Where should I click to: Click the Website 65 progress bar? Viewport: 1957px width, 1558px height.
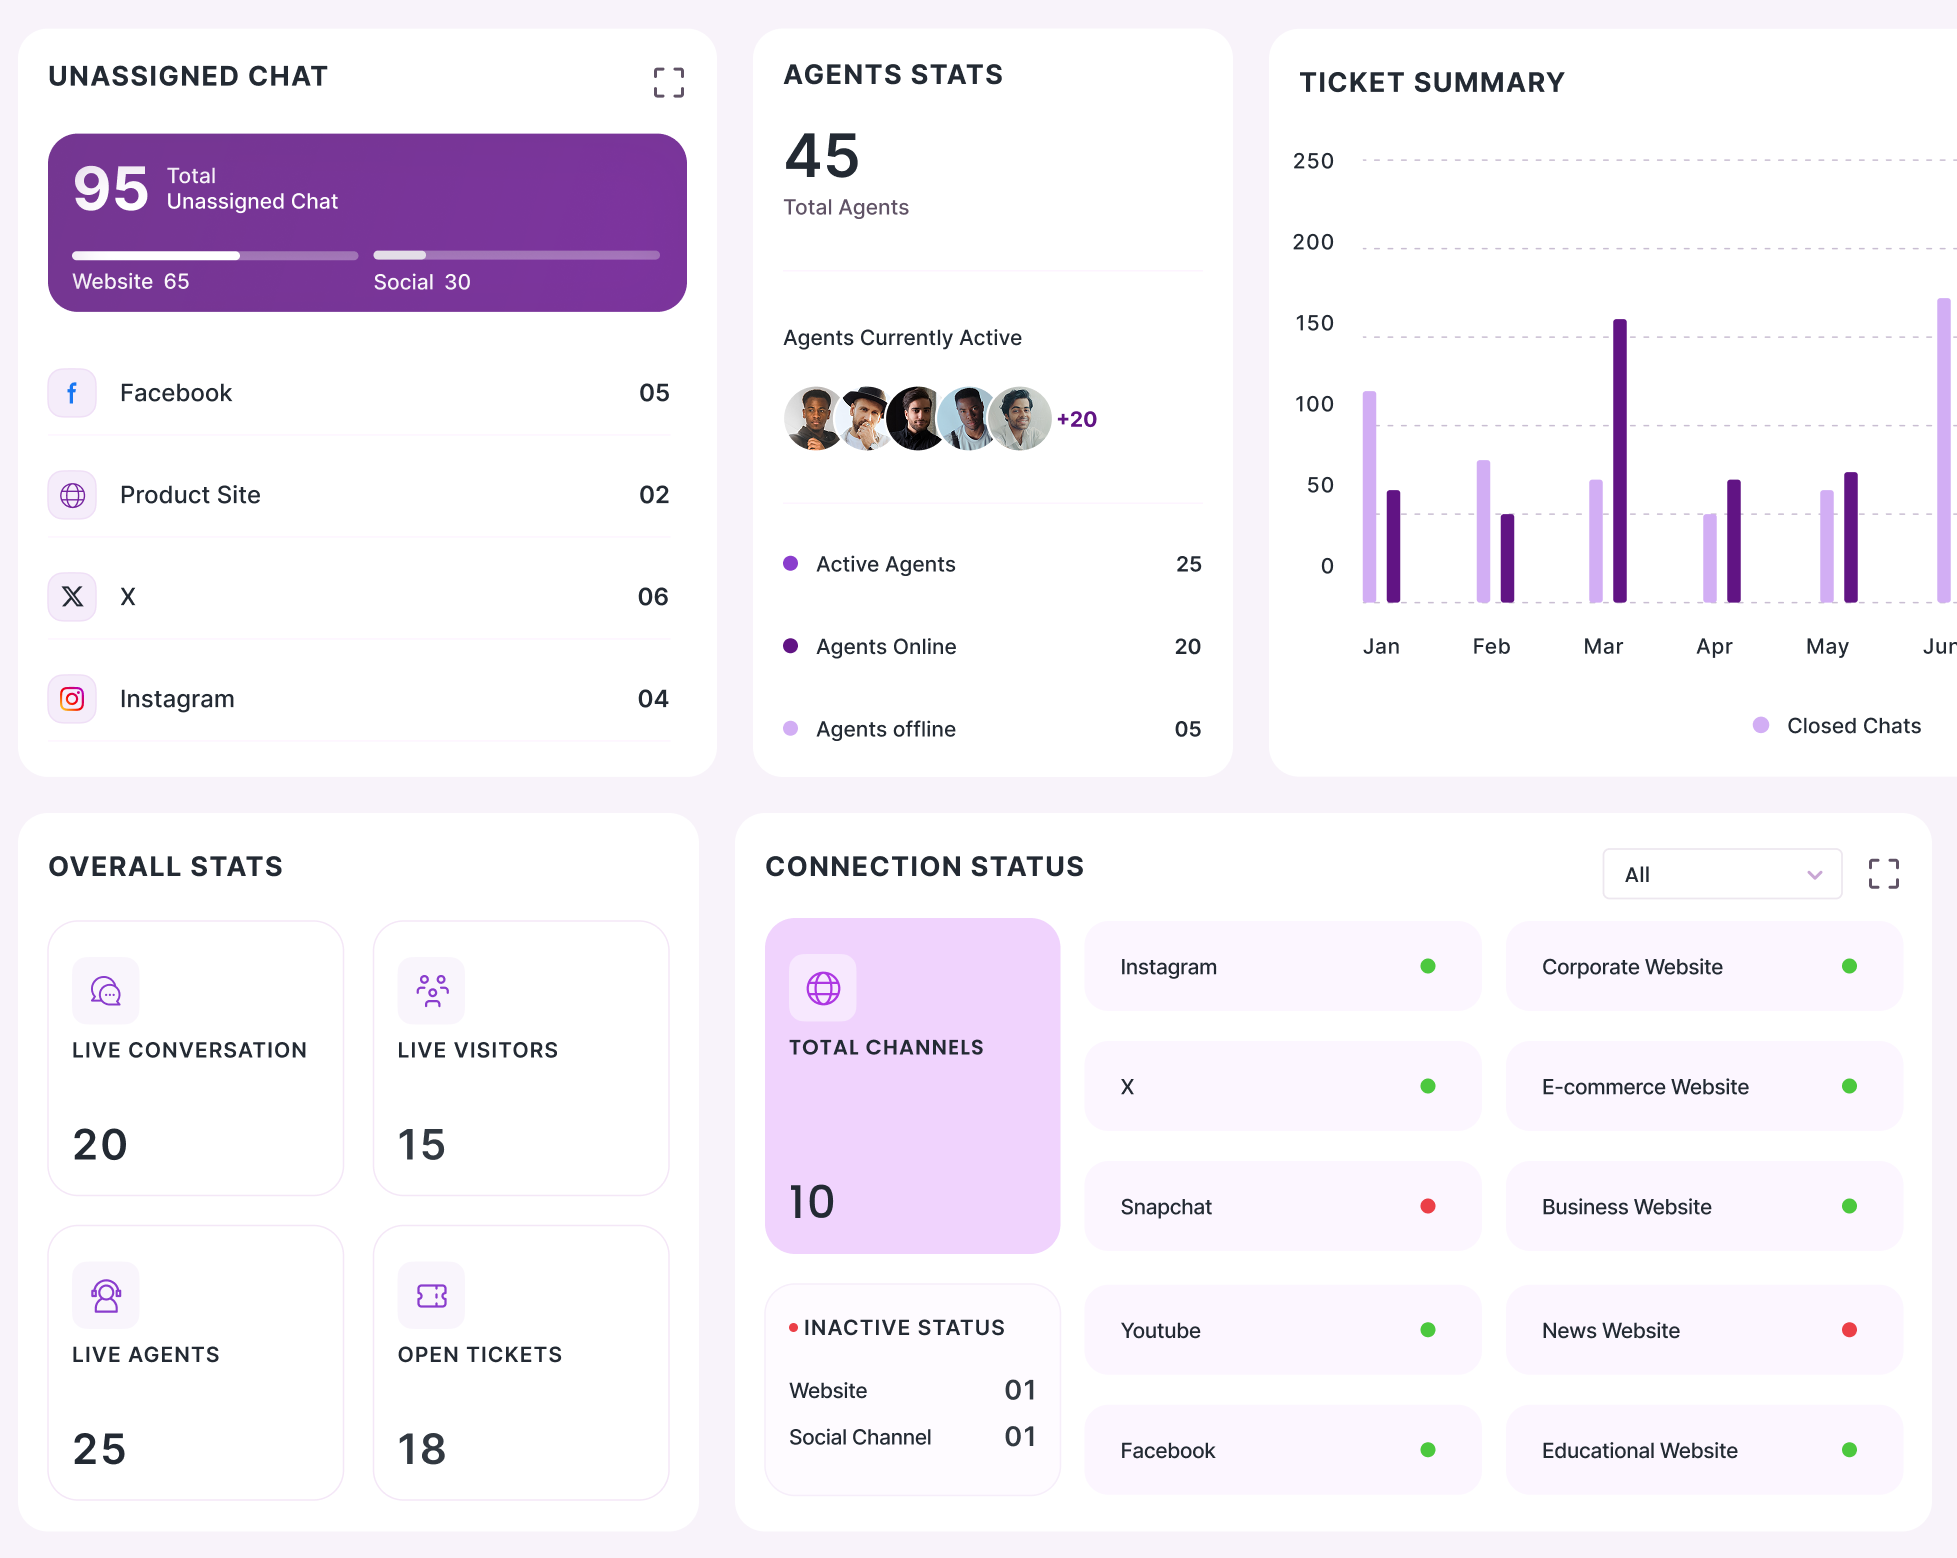[x=214, y=256]
